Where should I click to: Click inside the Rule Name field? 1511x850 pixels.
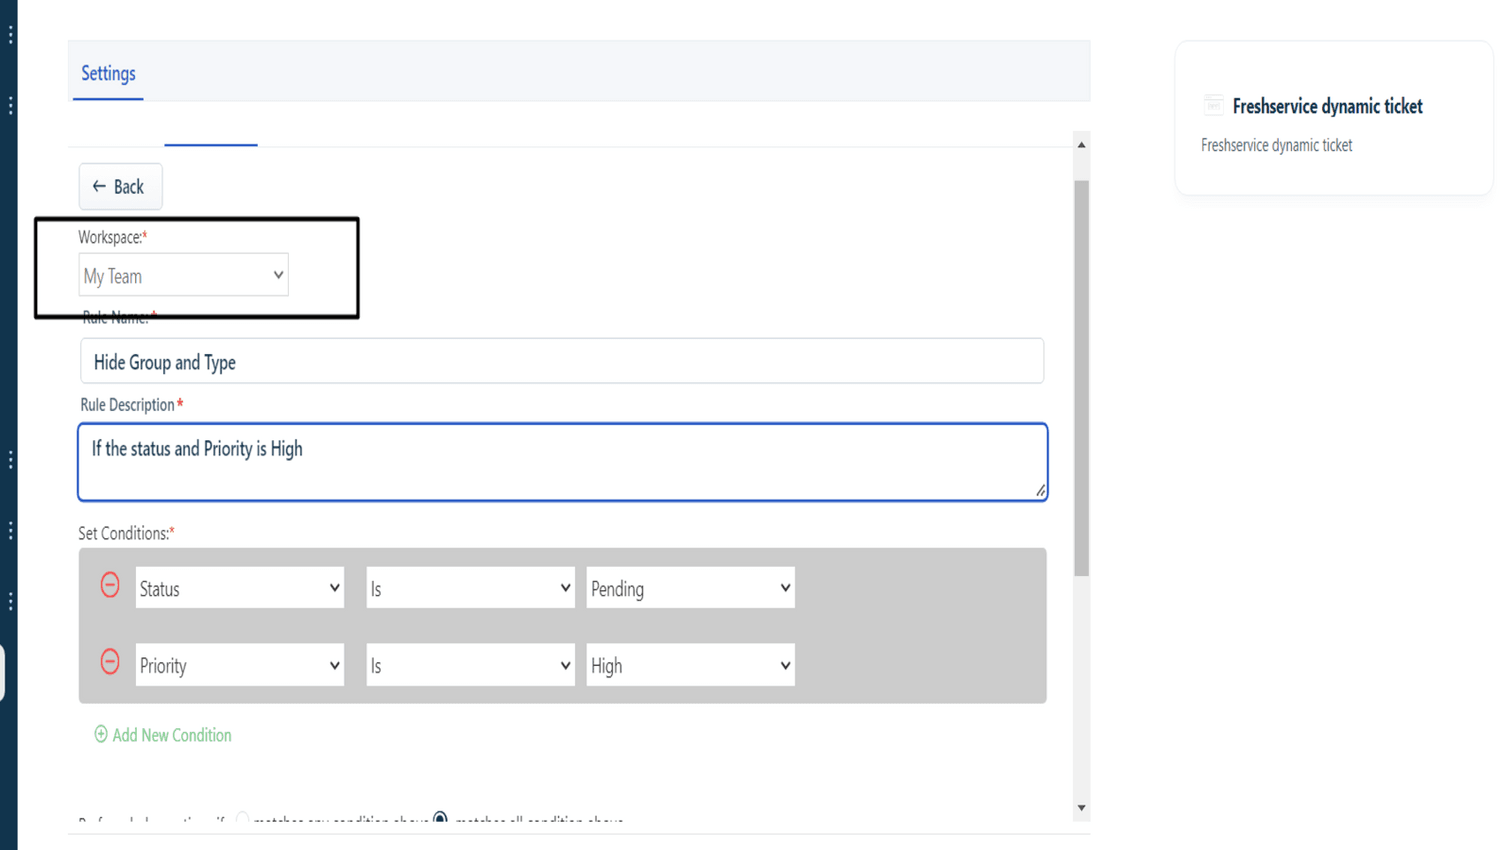560,360
